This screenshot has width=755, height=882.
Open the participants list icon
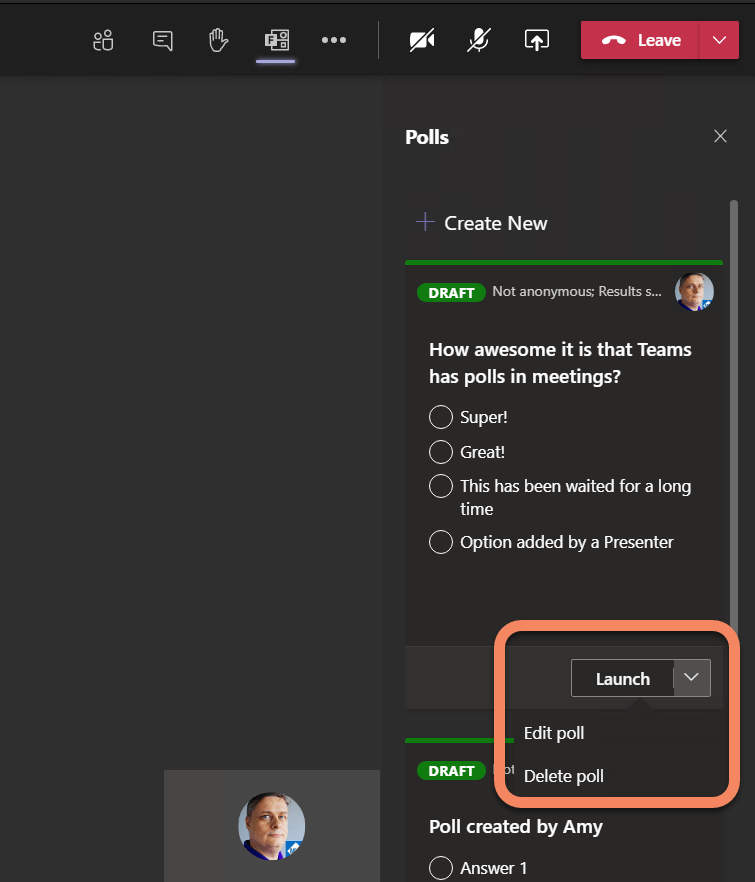click(103, 40)
